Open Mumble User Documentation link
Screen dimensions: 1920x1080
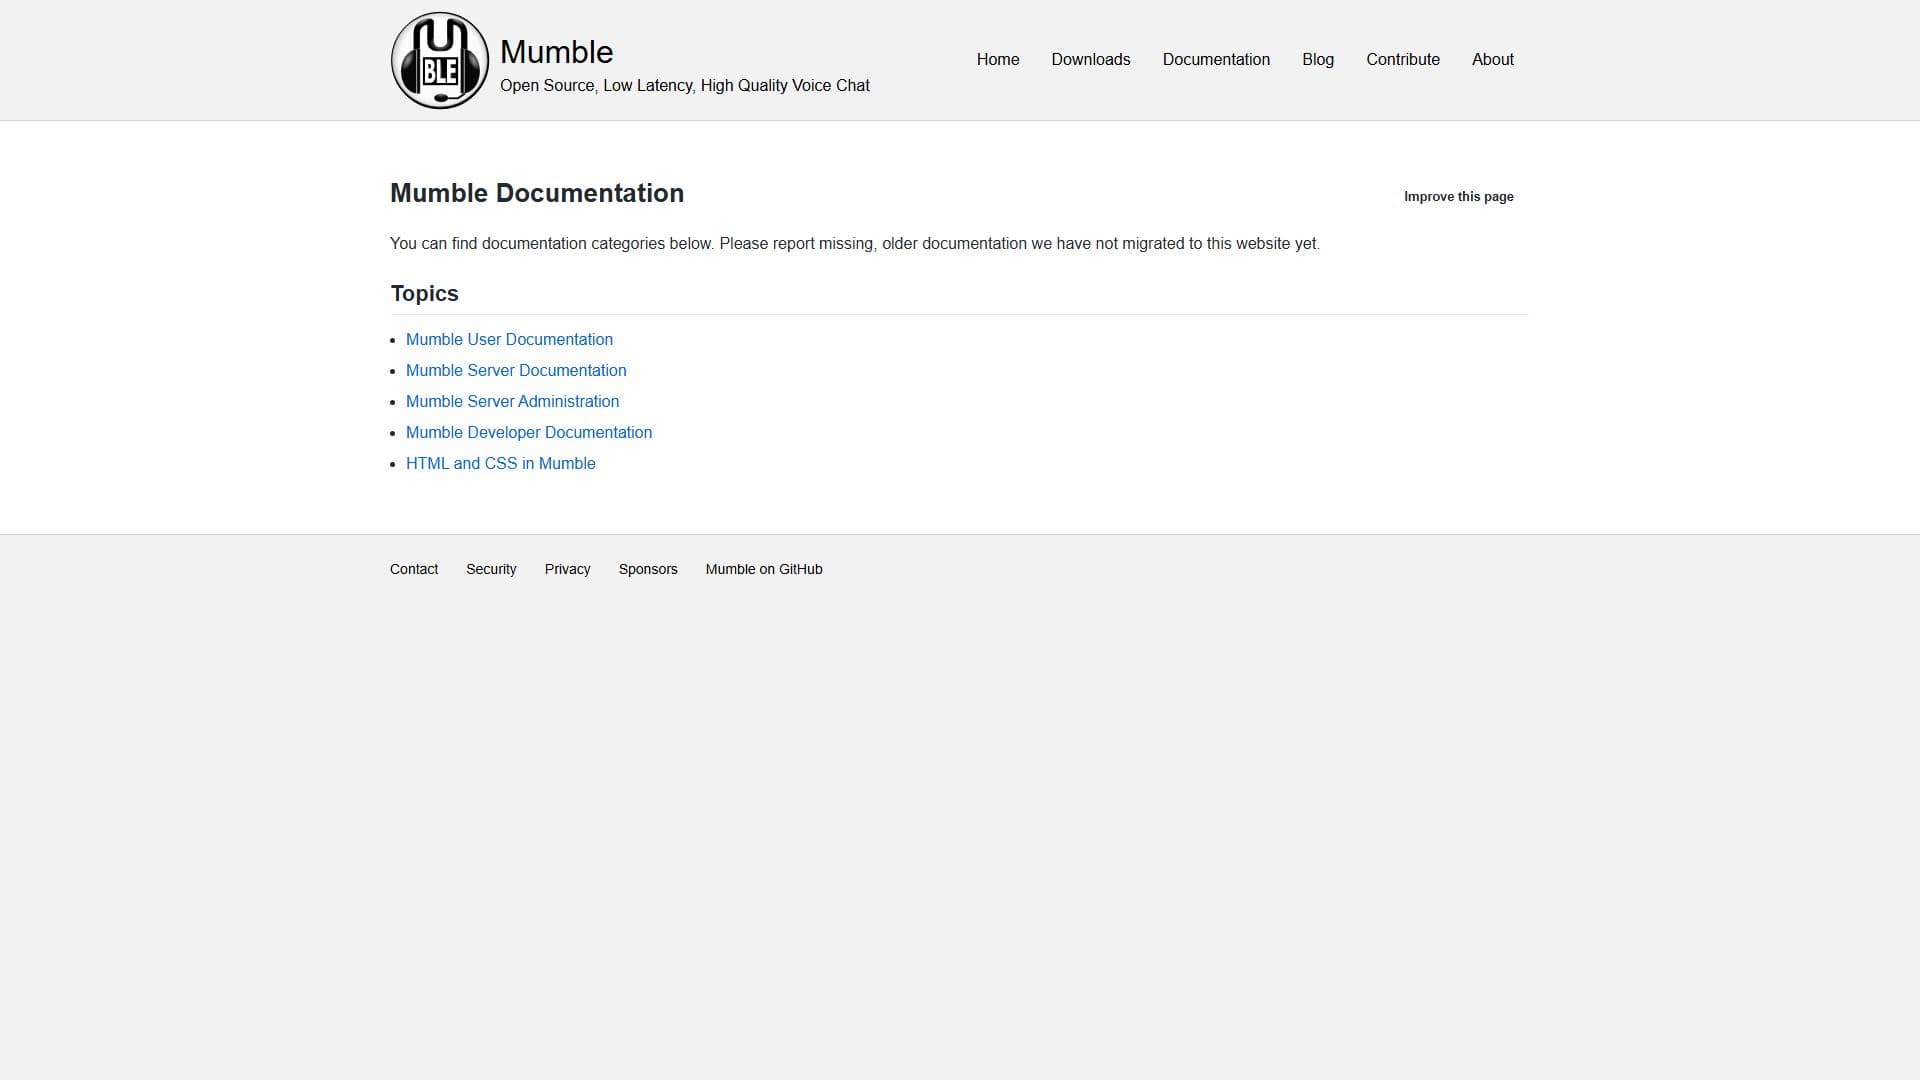509,339
